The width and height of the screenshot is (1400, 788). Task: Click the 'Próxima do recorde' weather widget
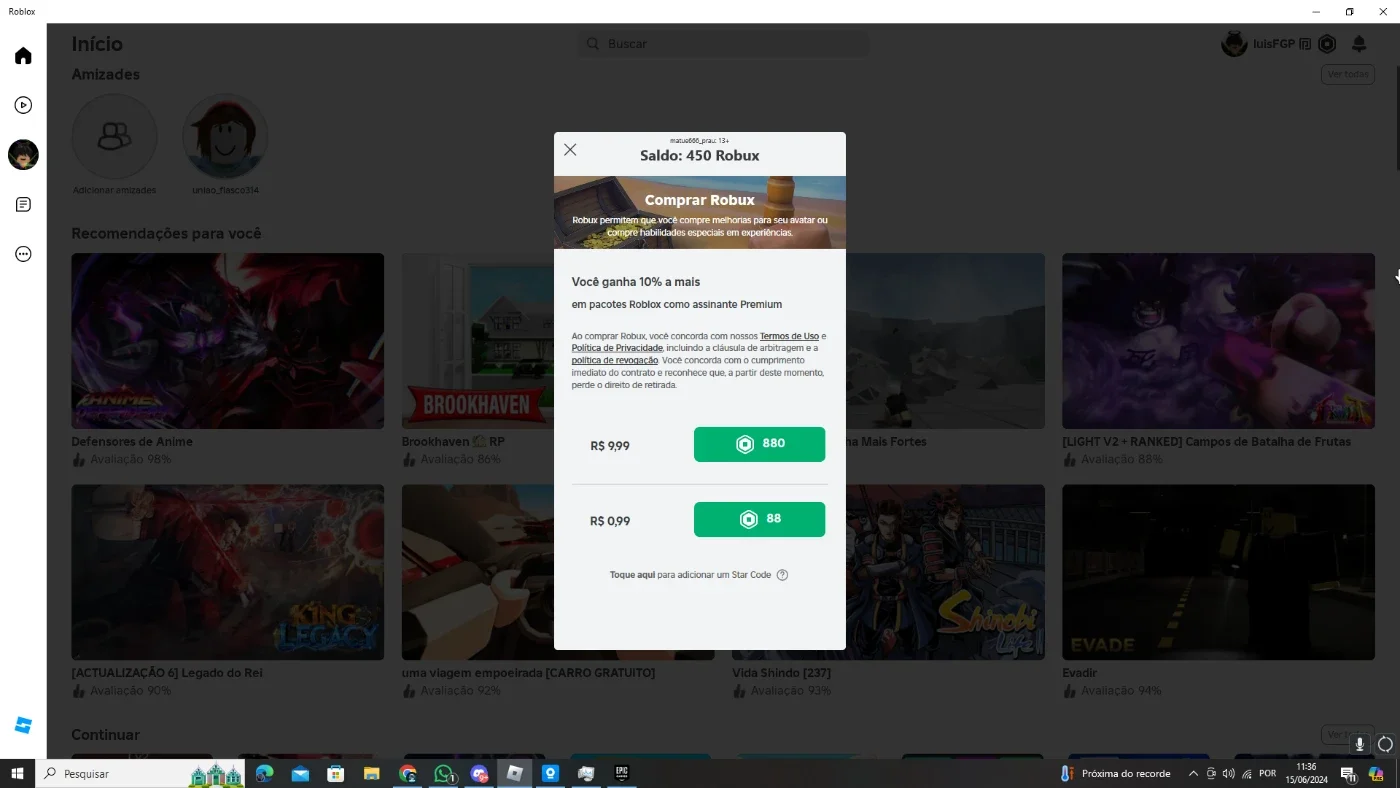1115,774
